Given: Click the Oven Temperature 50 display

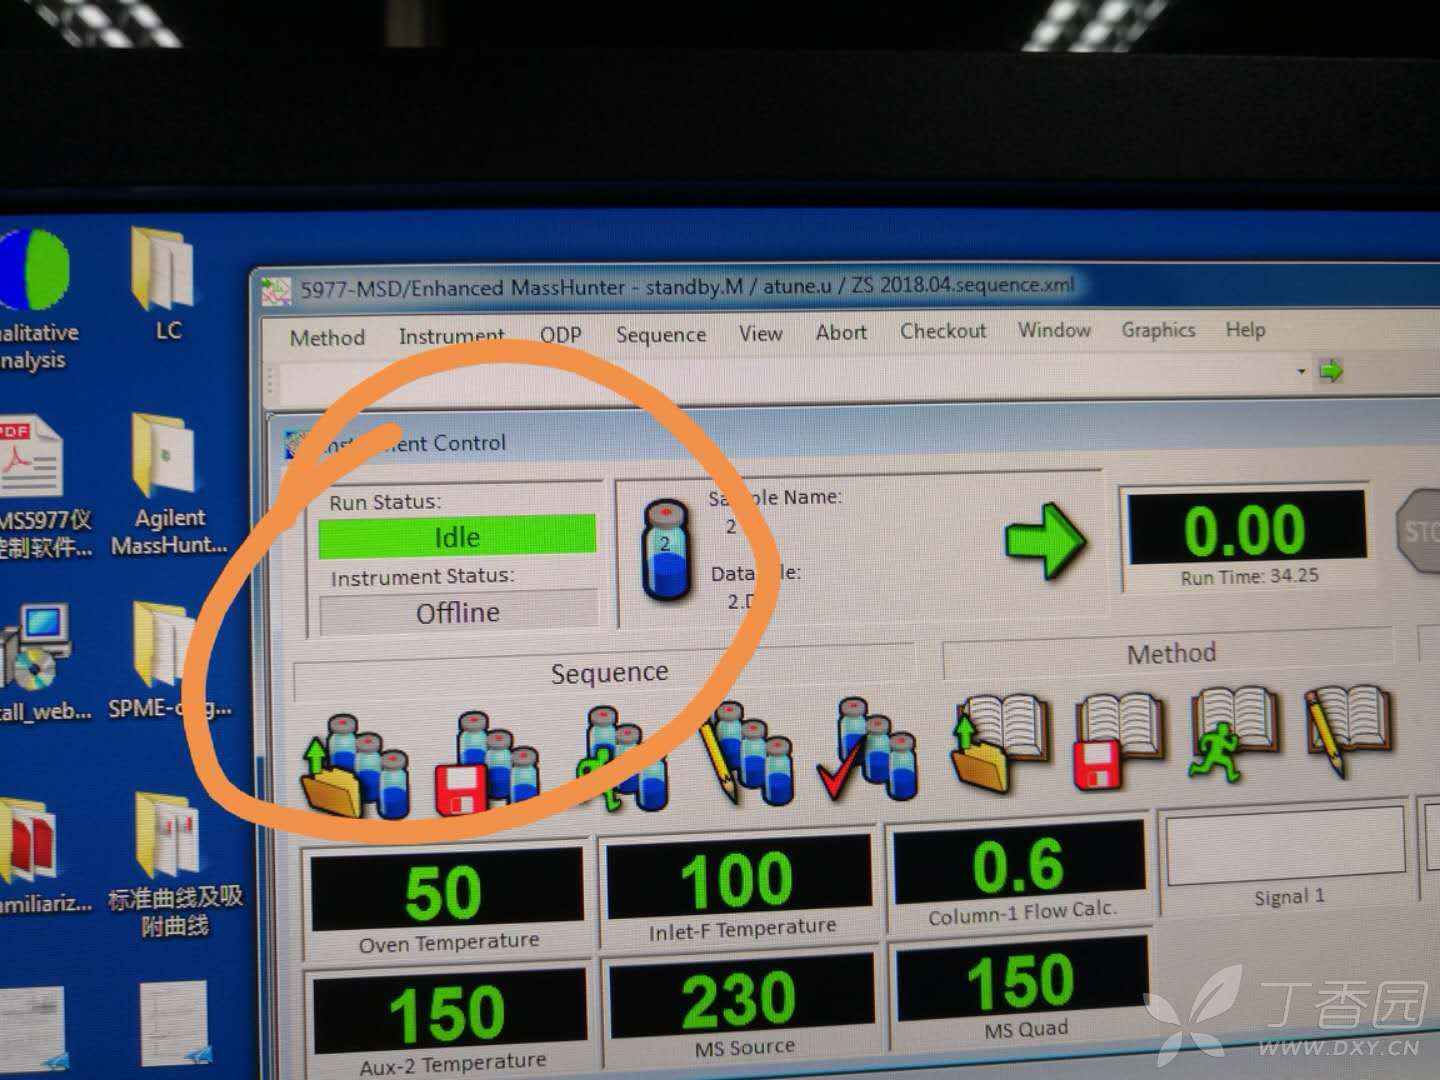Looking at the screenshot, I should [x=446, y=892].
